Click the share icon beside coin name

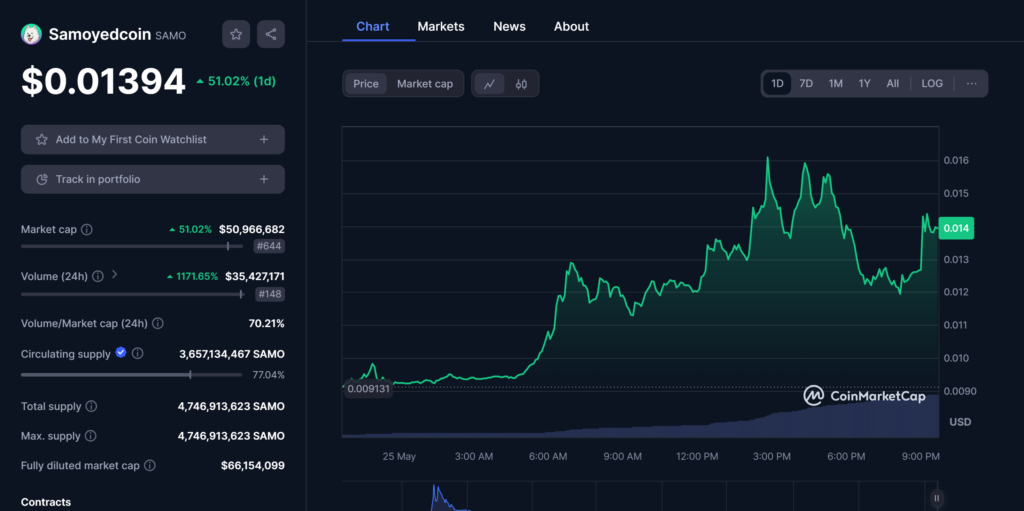pos(271,34)
